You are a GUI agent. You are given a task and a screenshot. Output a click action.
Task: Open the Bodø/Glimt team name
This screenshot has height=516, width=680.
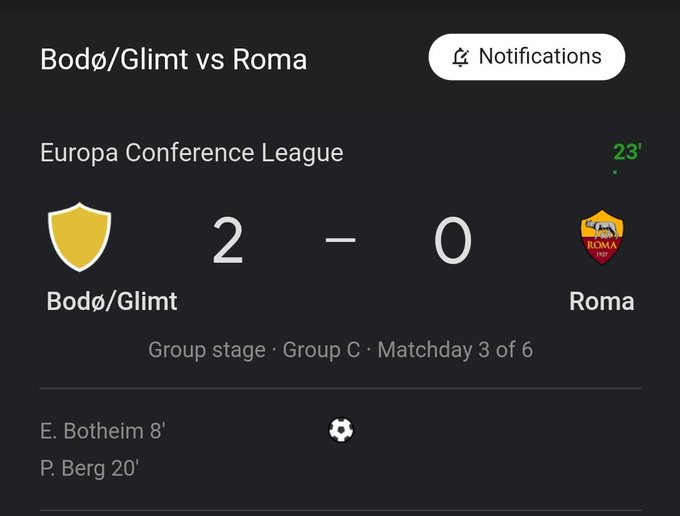[x=112, y=301]
